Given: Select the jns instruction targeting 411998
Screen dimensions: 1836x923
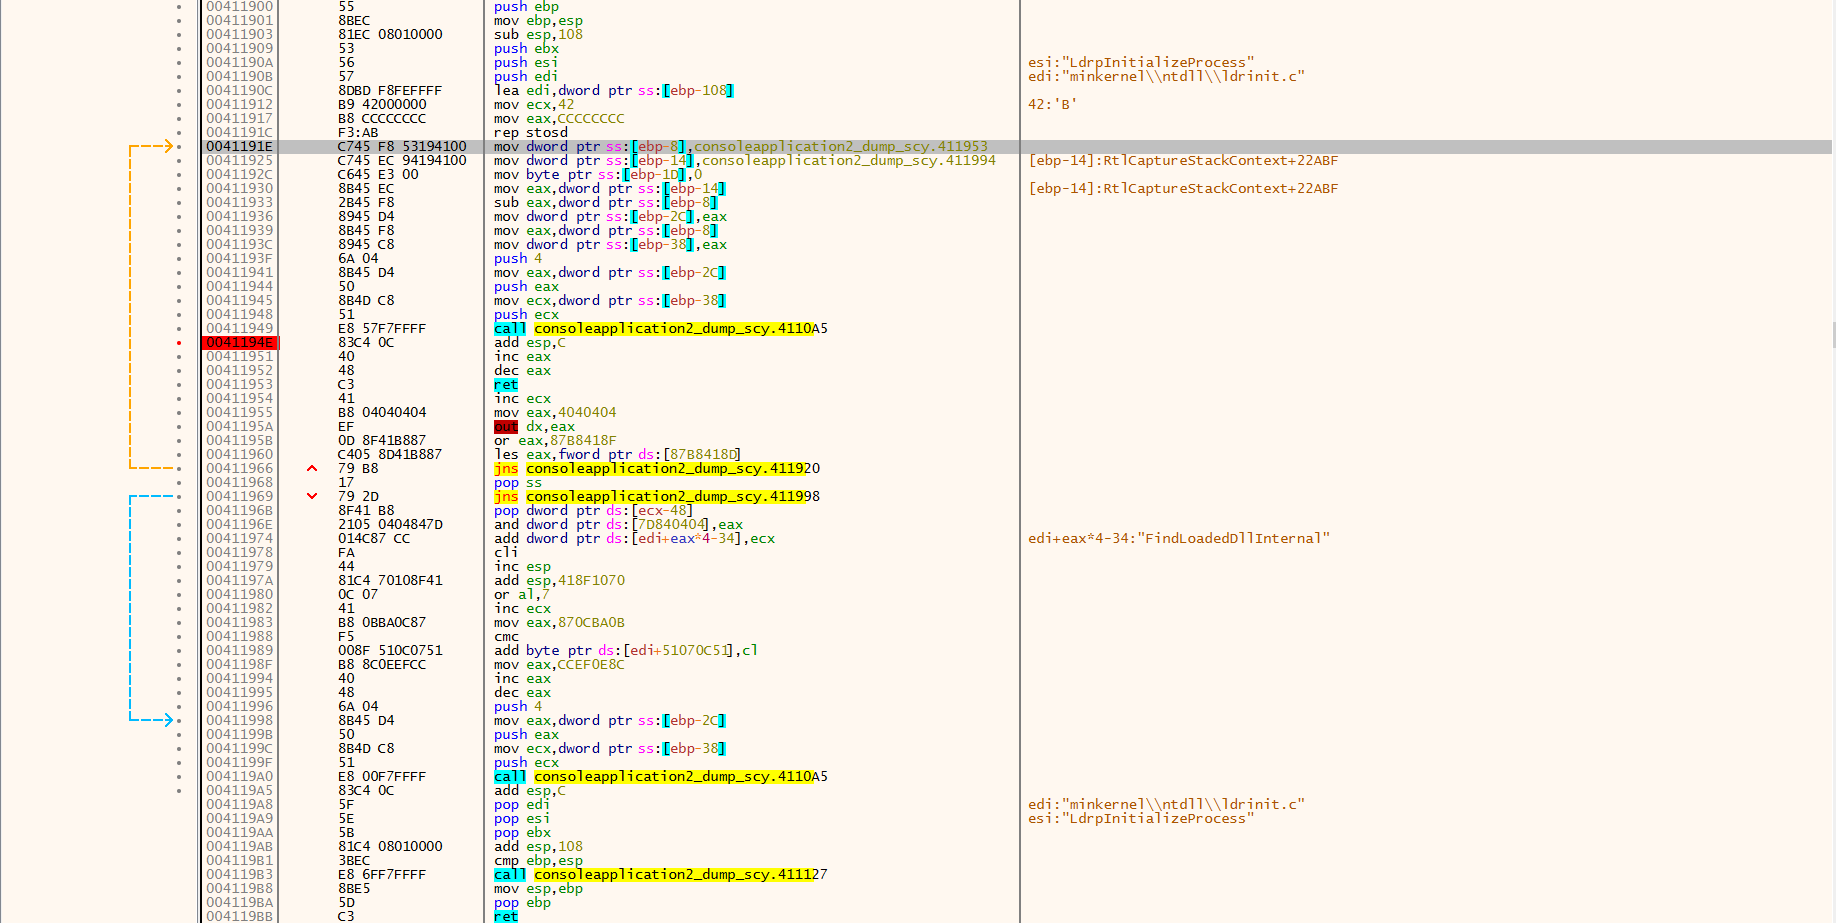Looking at the screenshot, I should [x=656, y=497].
